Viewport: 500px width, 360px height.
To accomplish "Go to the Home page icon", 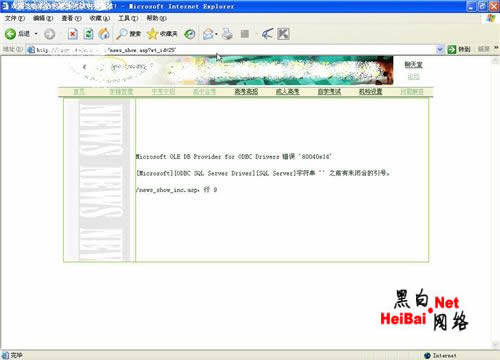I will 104,34.
